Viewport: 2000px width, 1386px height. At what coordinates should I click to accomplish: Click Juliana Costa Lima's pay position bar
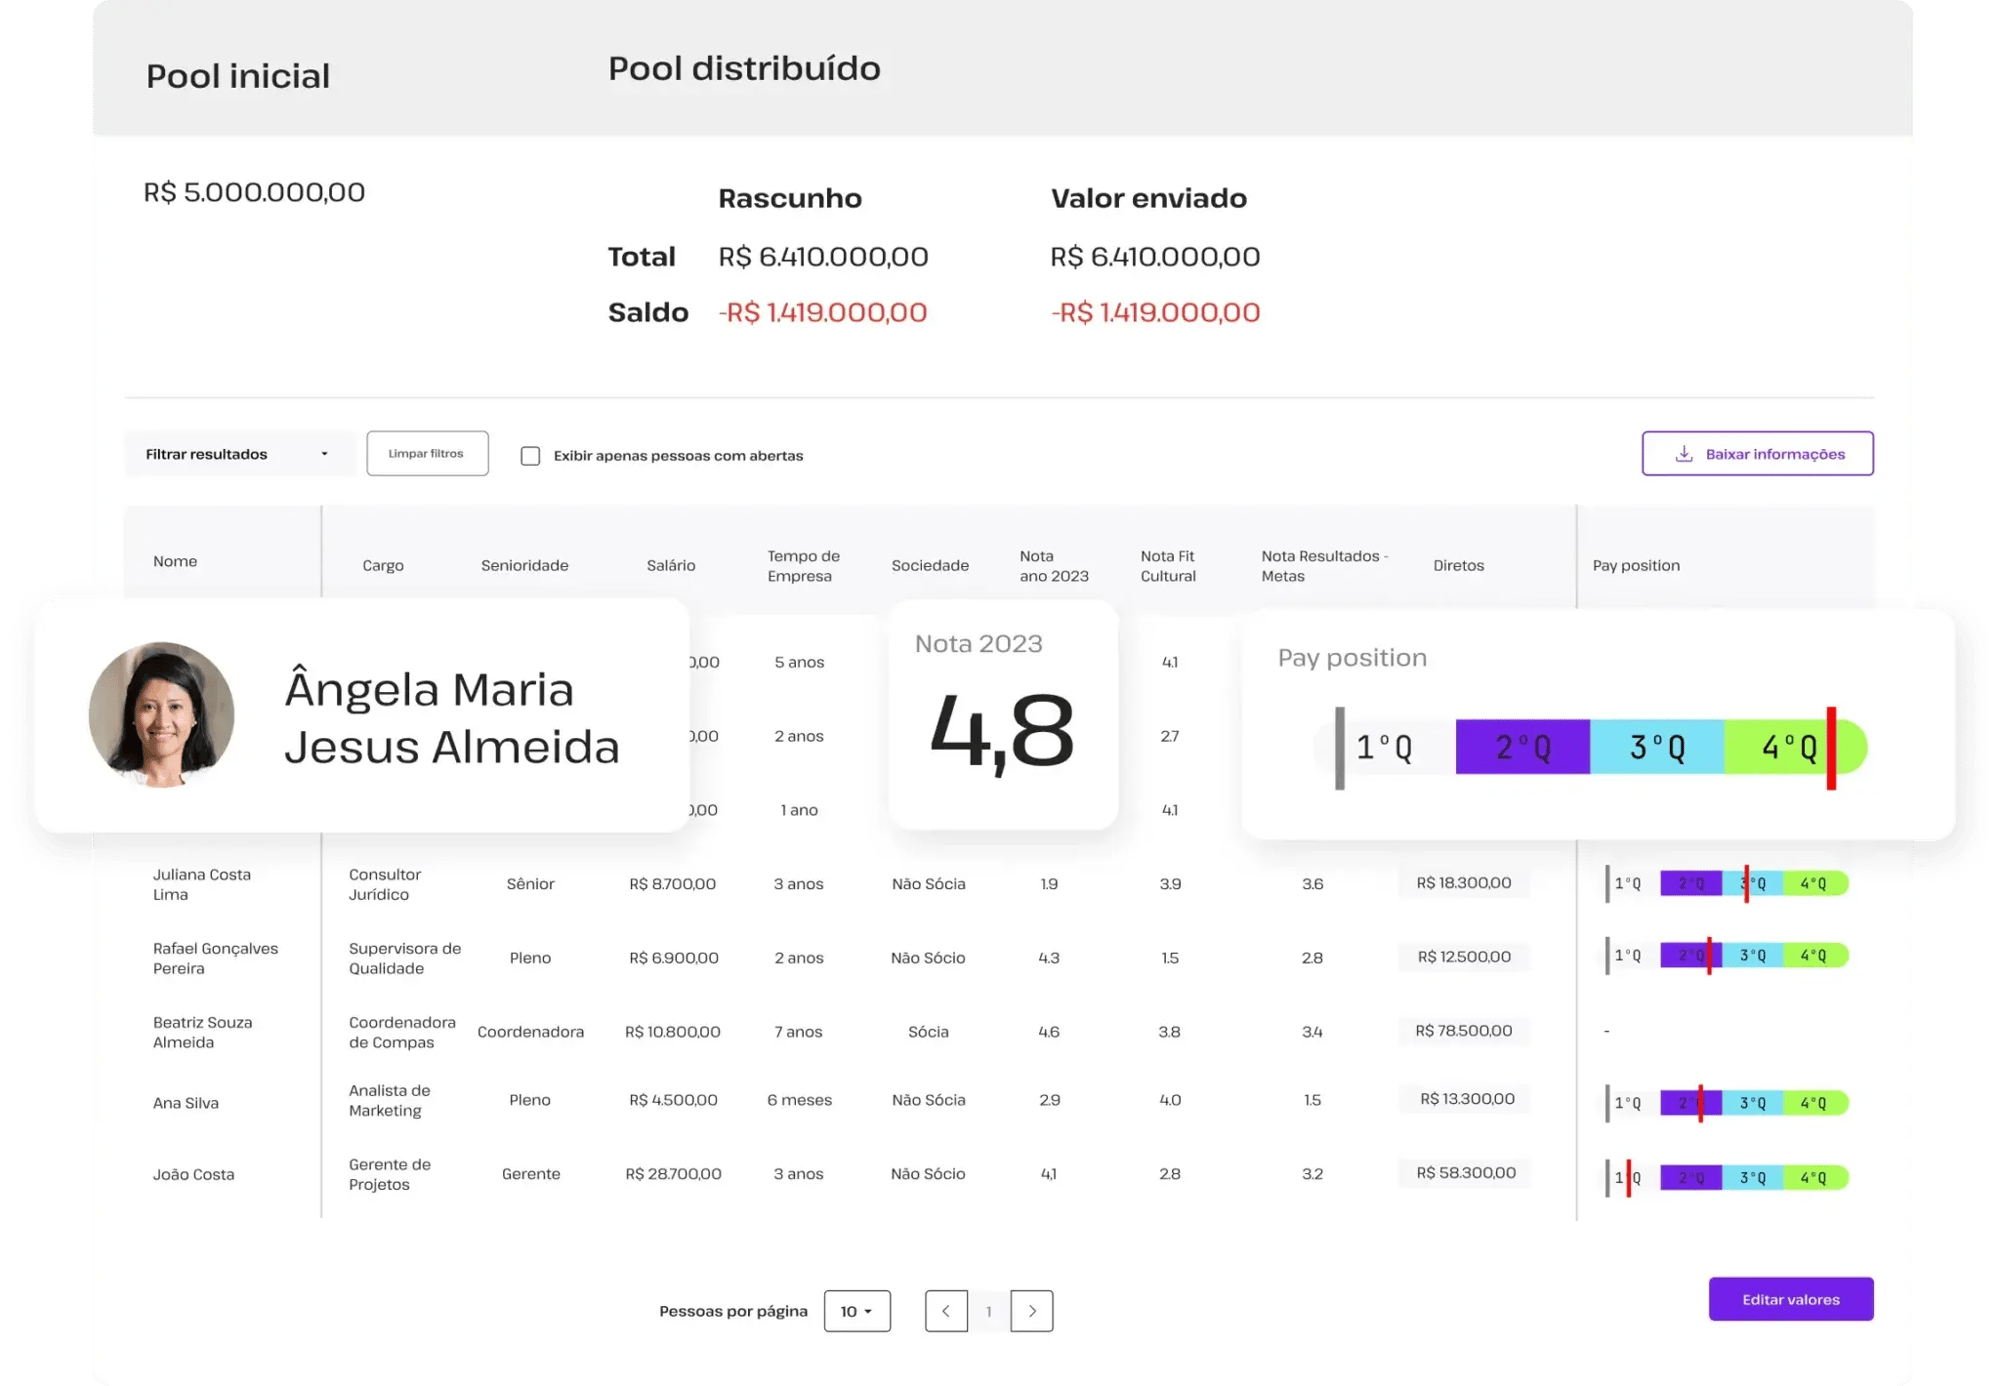click(x=1727, y=884)
